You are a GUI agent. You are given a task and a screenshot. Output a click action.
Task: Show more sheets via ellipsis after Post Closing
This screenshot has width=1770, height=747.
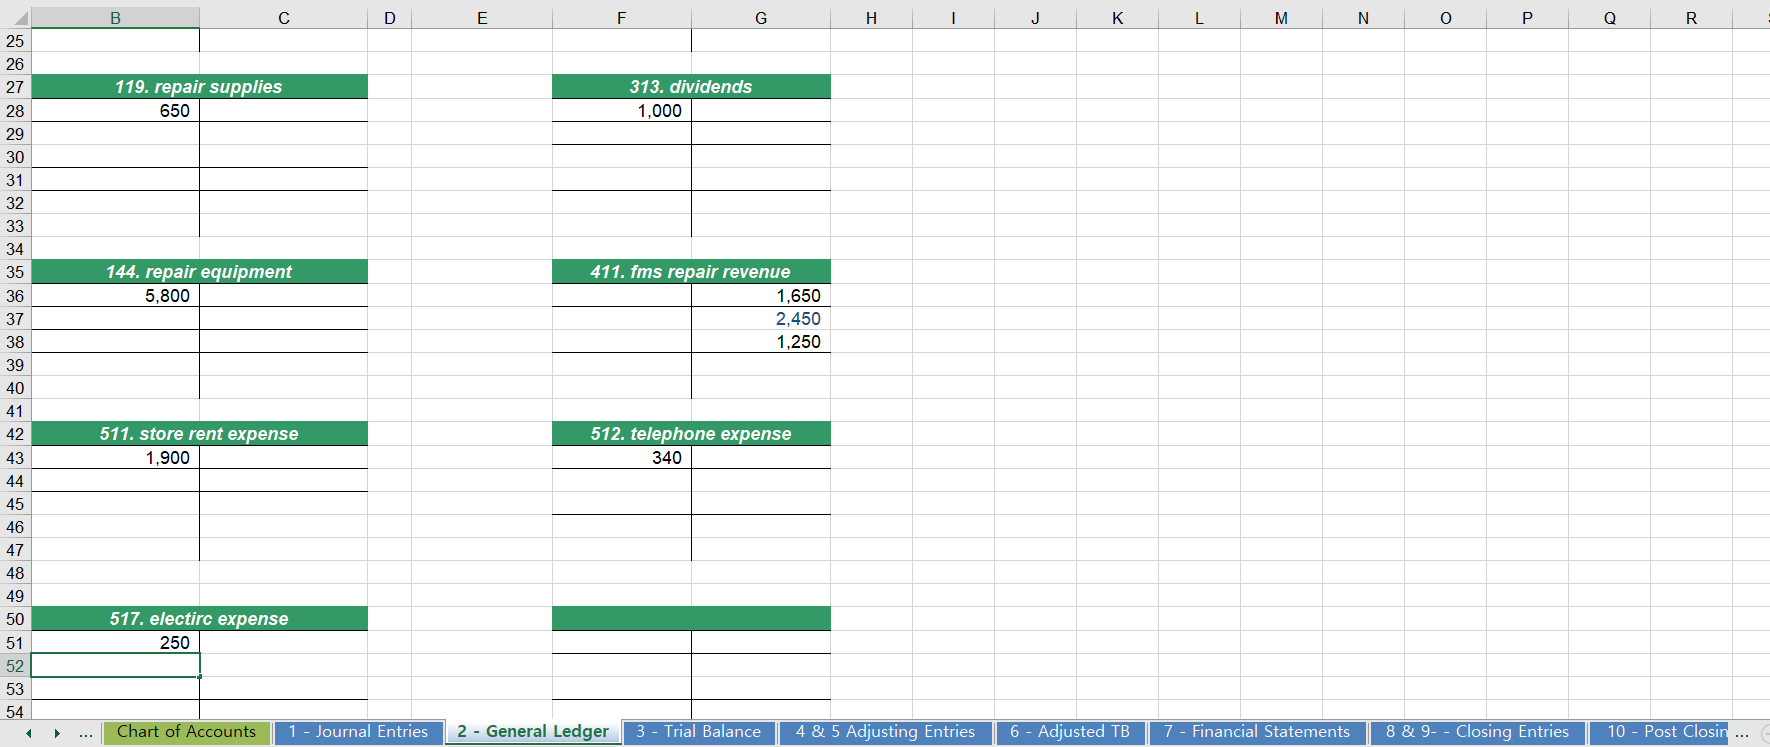(x=1742, y=733)
